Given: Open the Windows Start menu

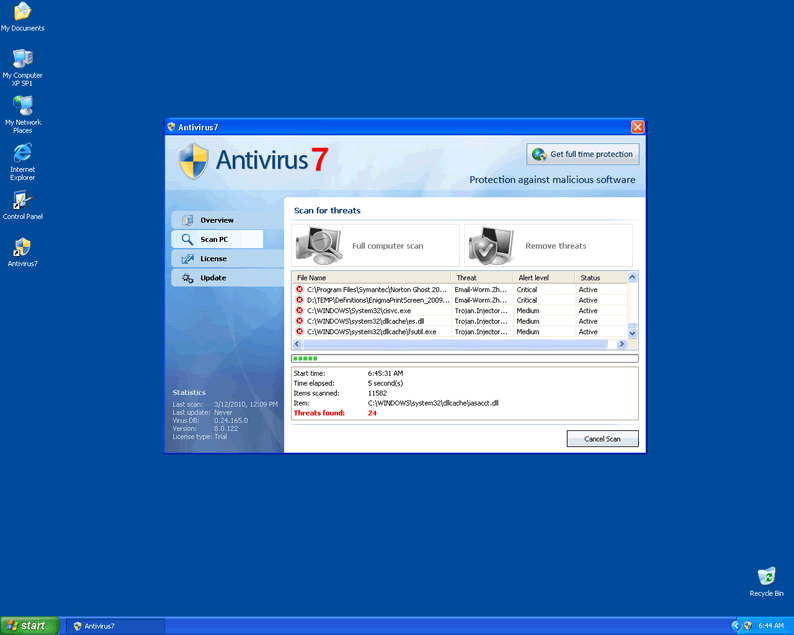Looking at the screenshot, I should tap(27, 626).
